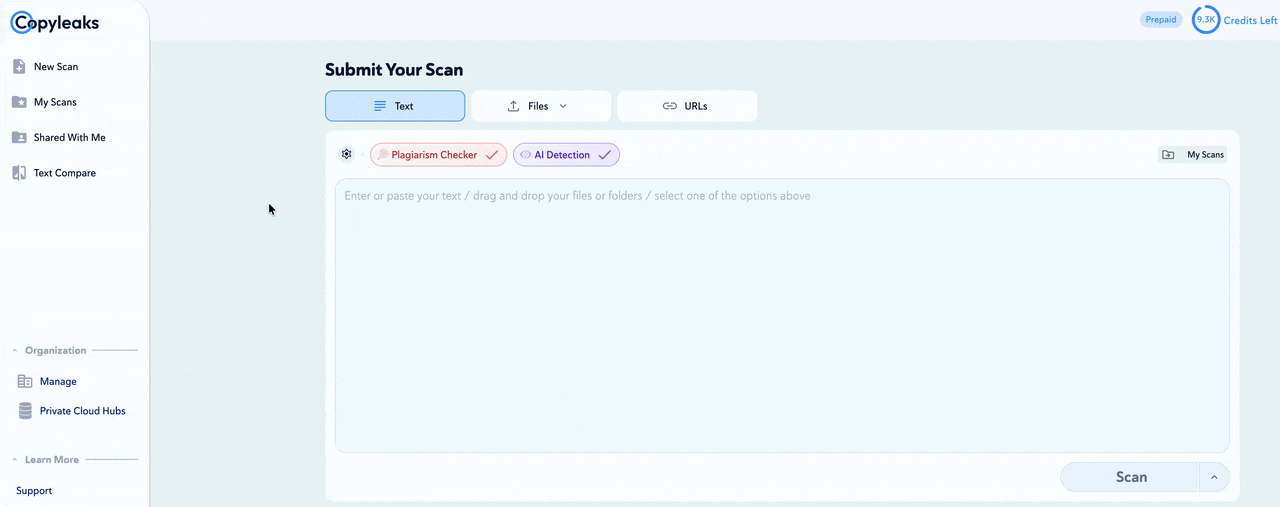Click the Shared With Me folder icon
This screenshot has width=1280, height=507.
click(19, 137)
